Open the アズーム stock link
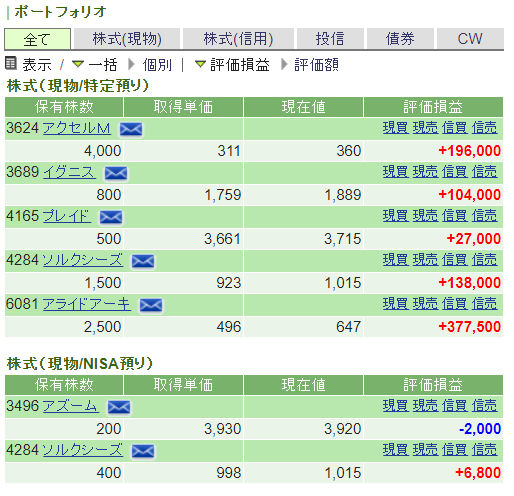This screenshot has width=514, height=496. pos(71,406)
